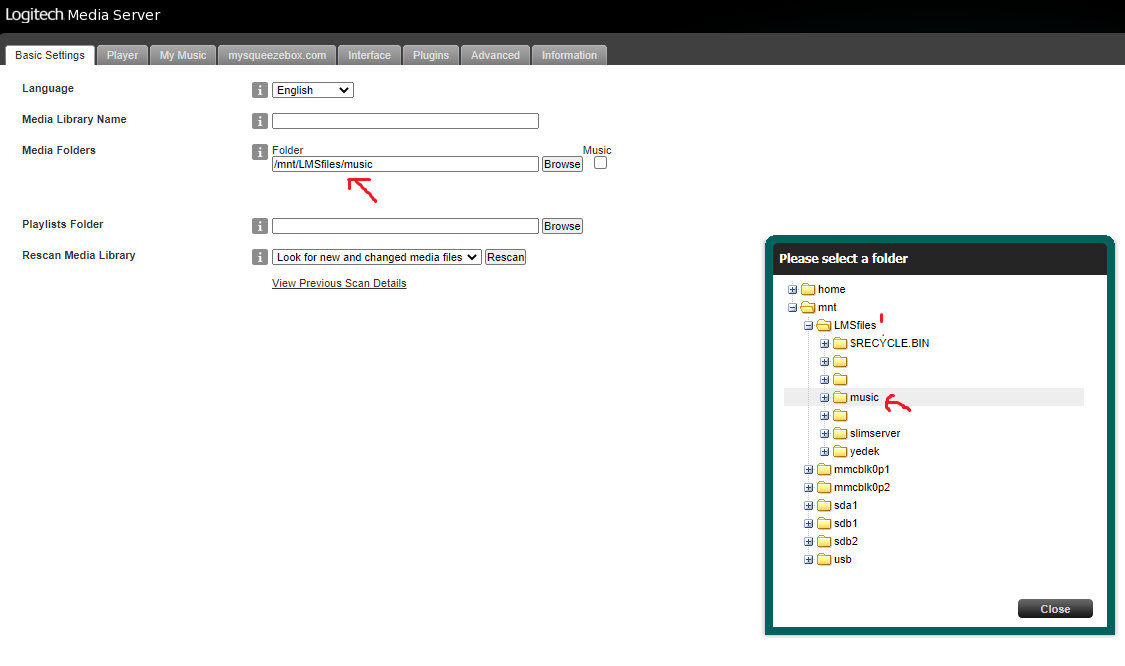Select the usb folder icon
This screenshot has height=666, width=1125.
point(824,559)
